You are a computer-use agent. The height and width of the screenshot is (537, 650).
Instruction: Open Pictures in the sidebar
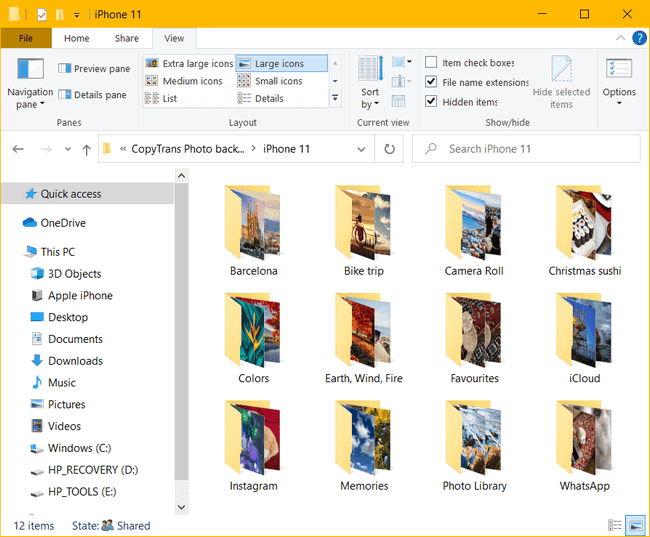tap(58, 404)
